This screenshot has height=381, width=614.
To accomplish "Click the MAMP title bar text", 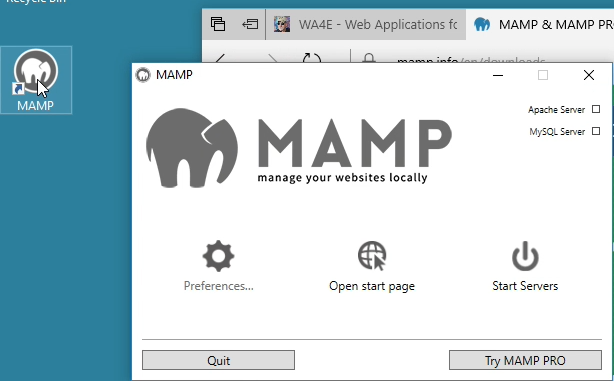I will 174,74.
